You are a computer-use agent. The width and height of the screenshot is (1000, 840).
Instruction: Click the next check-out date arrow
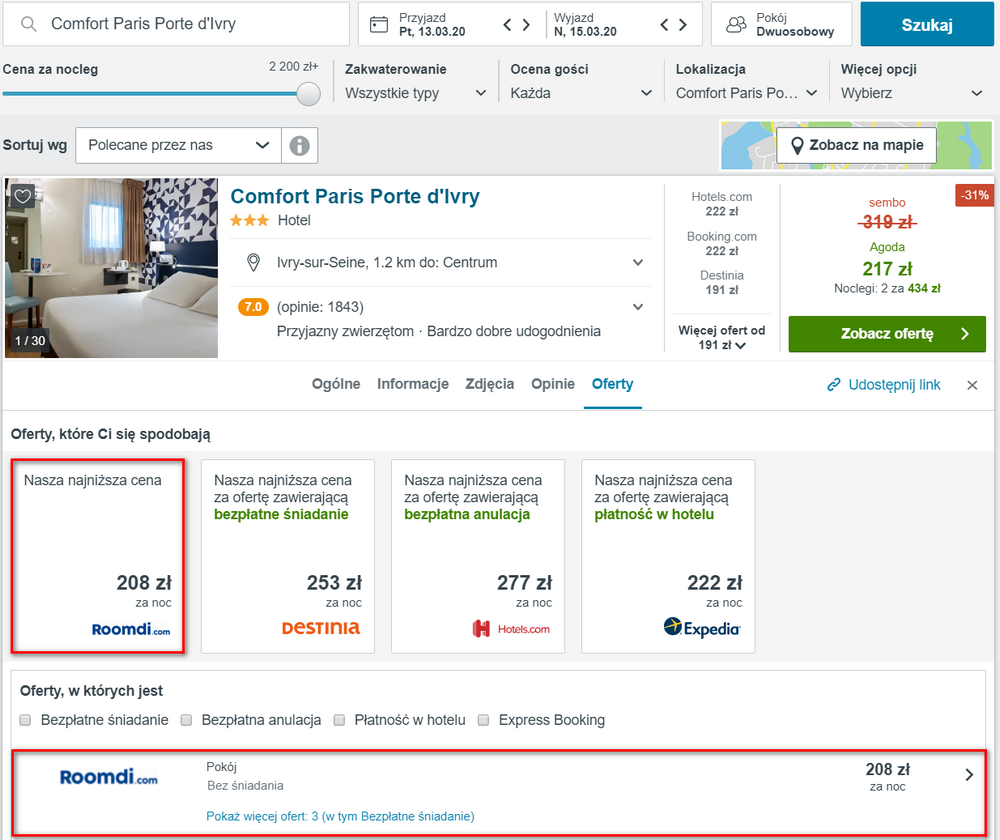[683, 25]
